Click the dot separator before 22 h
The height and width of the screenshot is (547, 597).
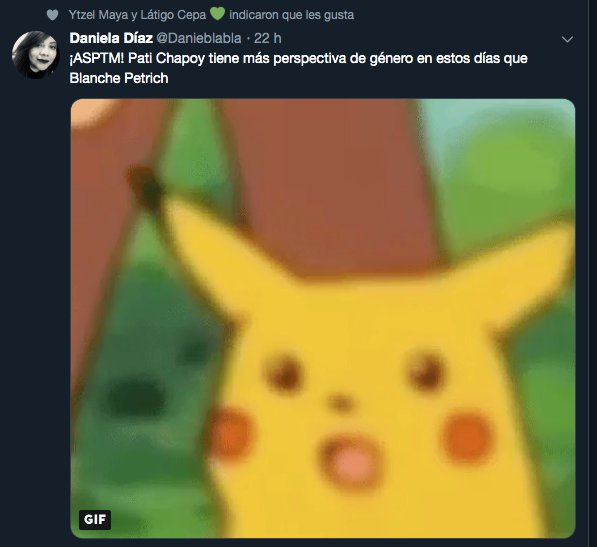point(248,38)
